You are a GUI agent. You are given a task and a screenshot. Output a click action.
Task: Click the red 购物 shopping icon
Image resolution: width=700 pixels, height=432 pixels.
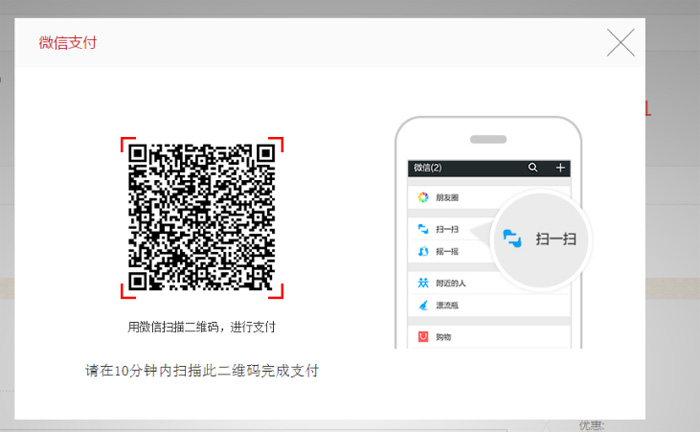coord(423,336)
